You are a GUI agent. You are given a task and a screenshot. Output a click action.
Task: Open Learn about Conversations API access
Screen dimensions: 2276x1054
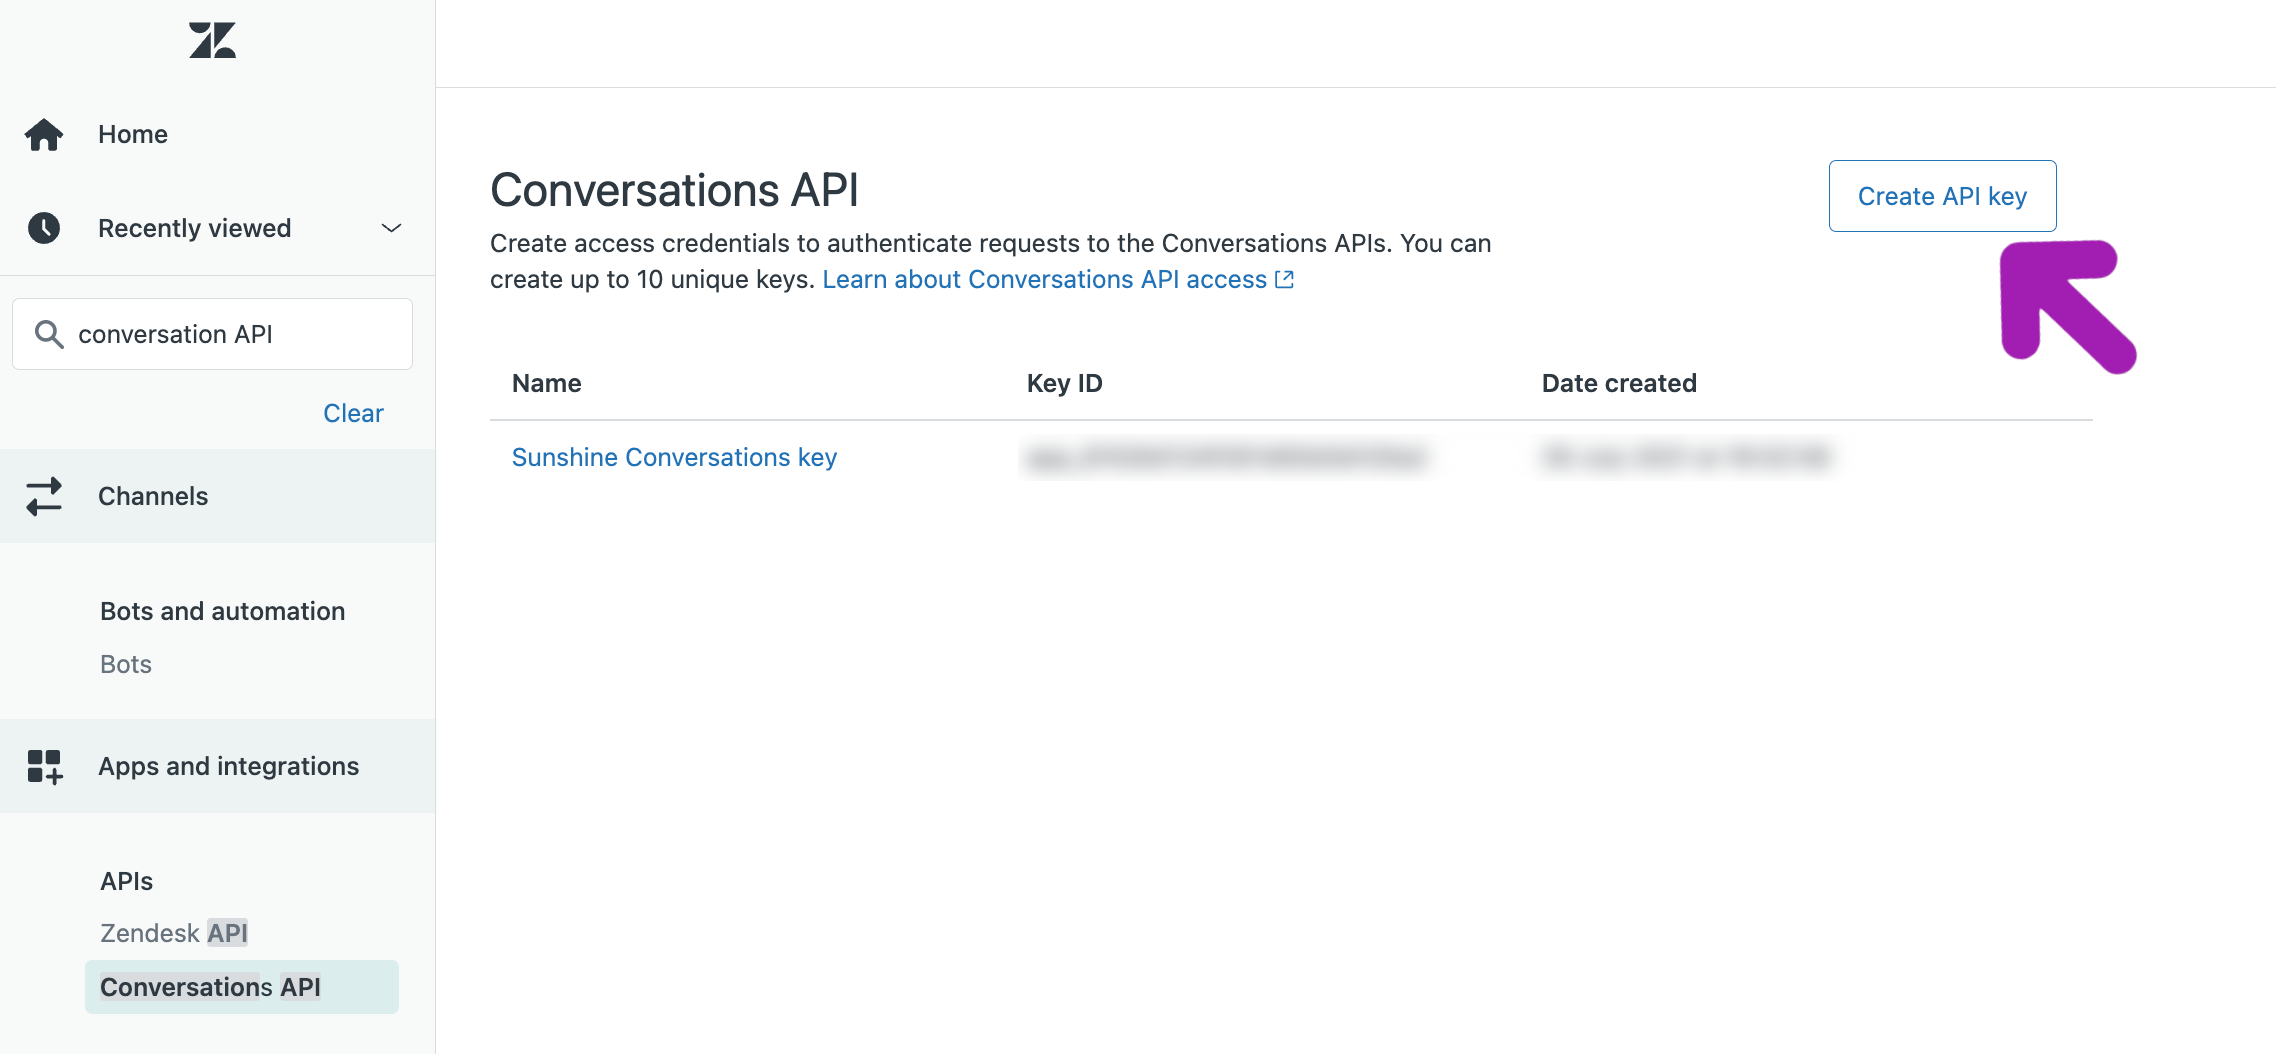[x=1044, y=279]
